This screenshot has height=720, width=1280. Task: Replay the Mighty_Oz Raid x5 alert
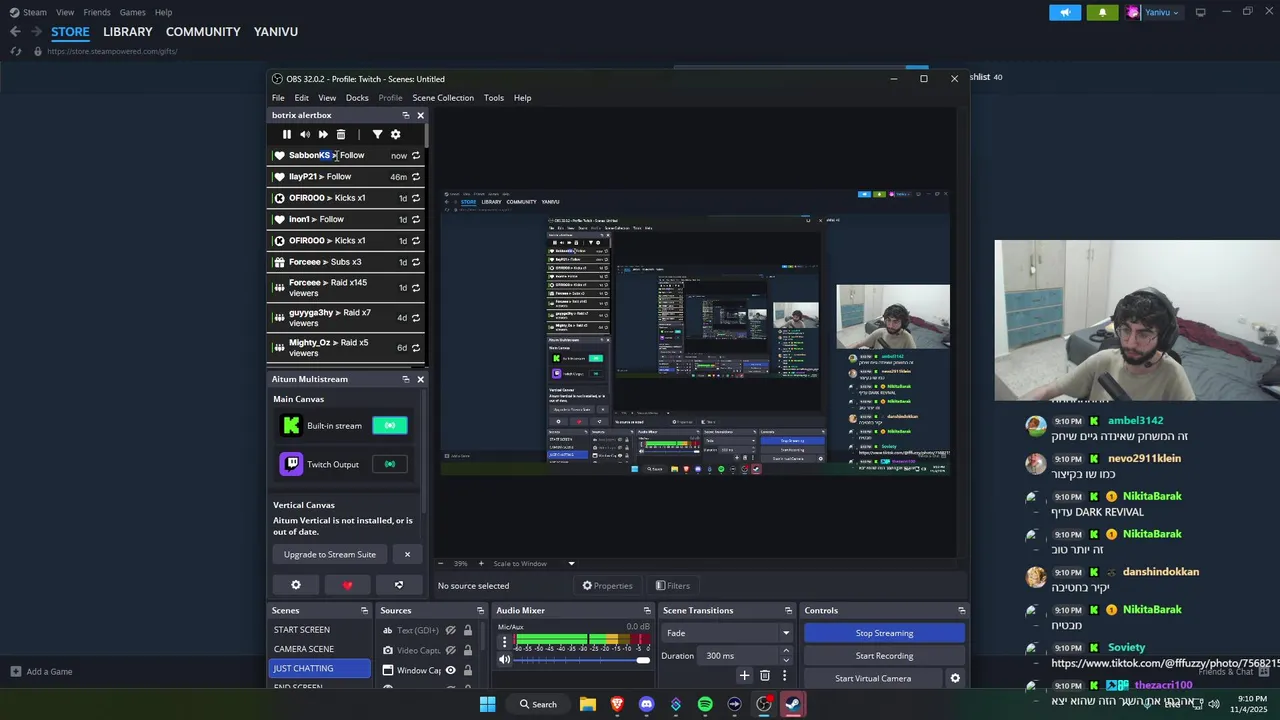click(416, 348)
